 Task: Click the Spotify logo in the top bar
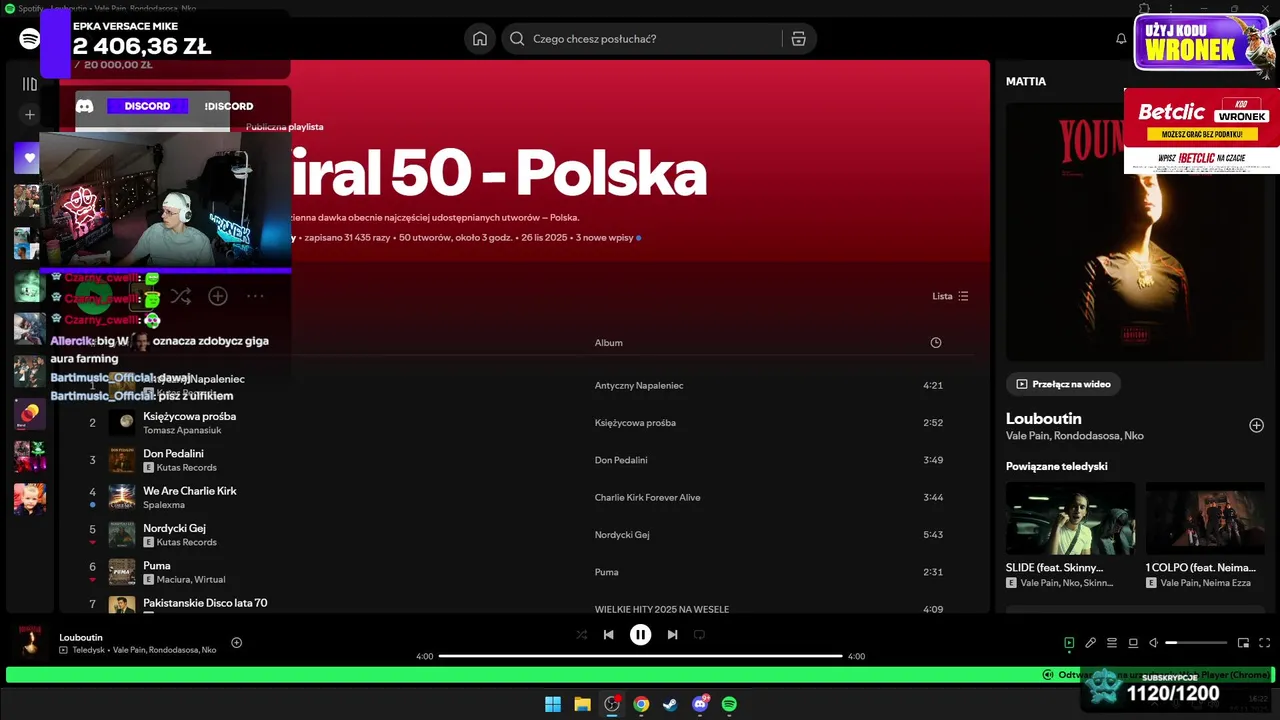pos(30,39)
